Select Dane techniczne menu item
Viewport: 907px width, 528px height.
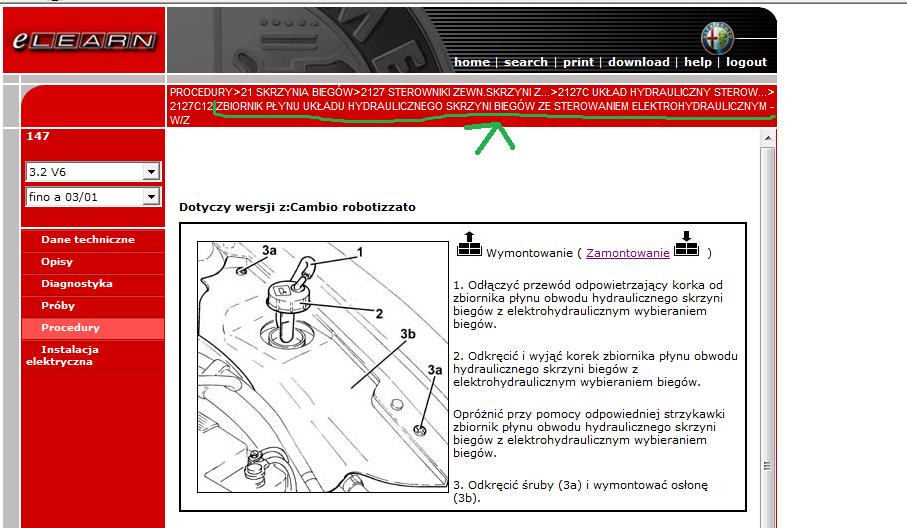(88, 239)
